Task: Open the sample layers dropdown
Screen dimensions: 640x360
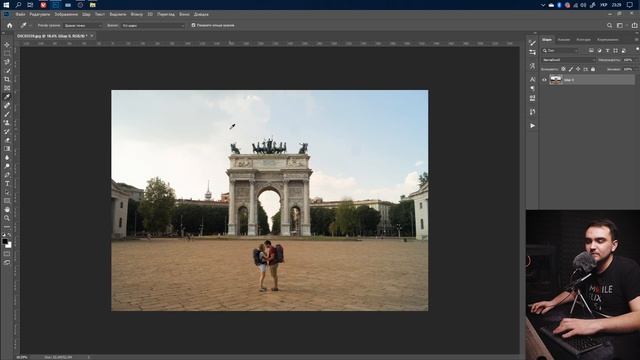Action: coord(153,25)
